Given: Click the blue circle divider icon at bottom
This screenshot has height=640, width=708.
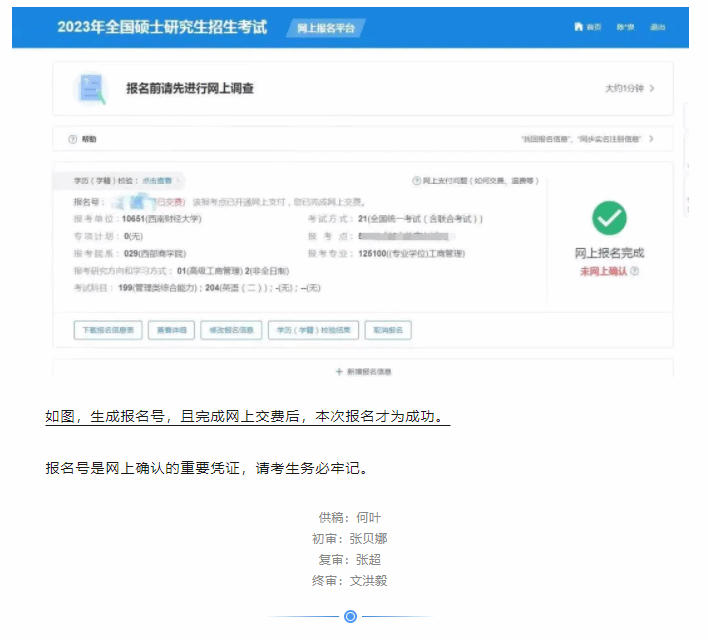Looking at the screenshot, I should click(350, 616).
